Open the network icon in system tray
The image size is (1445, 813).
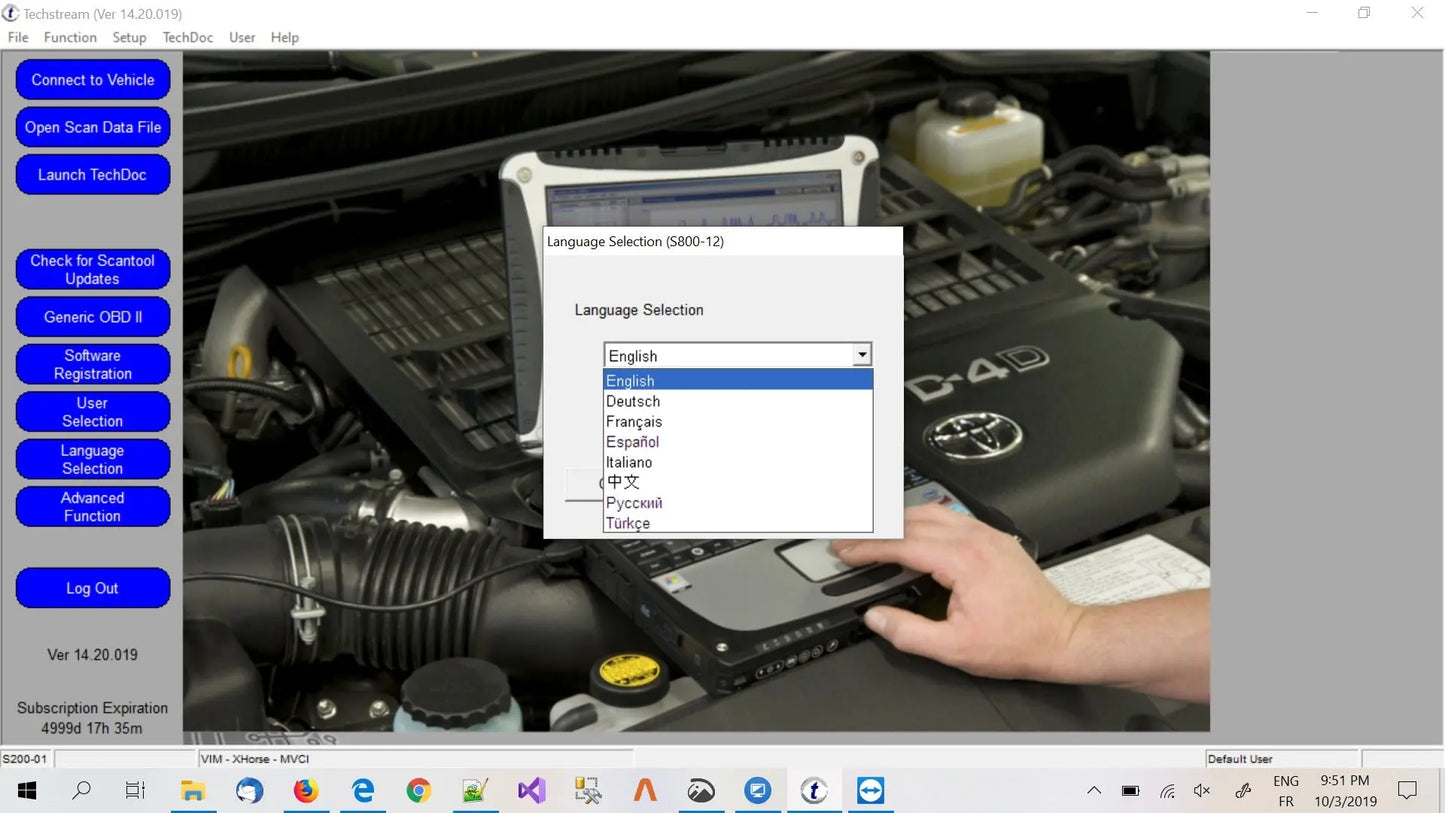coord(1165,790)
